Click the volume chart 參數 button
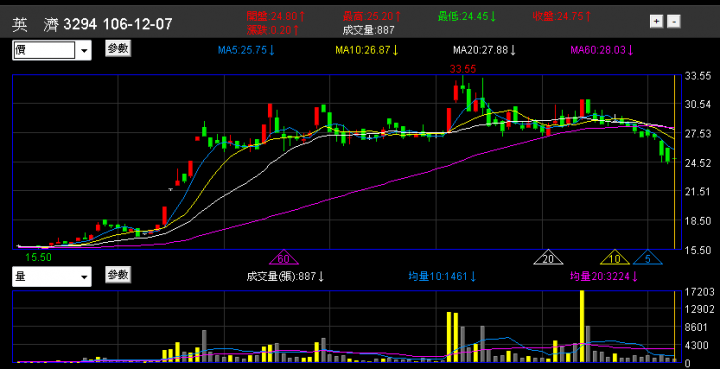This screenshot has height=369, width=720. click(x=118, y=275)
